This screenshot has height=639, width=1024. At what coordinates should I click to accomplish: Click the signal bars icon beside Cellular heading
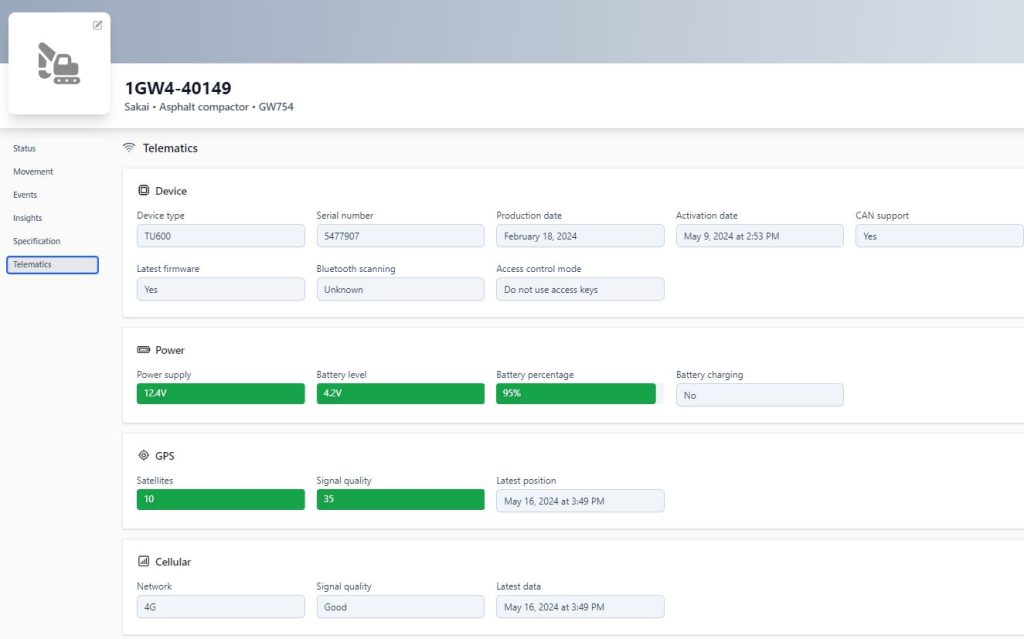(x=143, y=561)
